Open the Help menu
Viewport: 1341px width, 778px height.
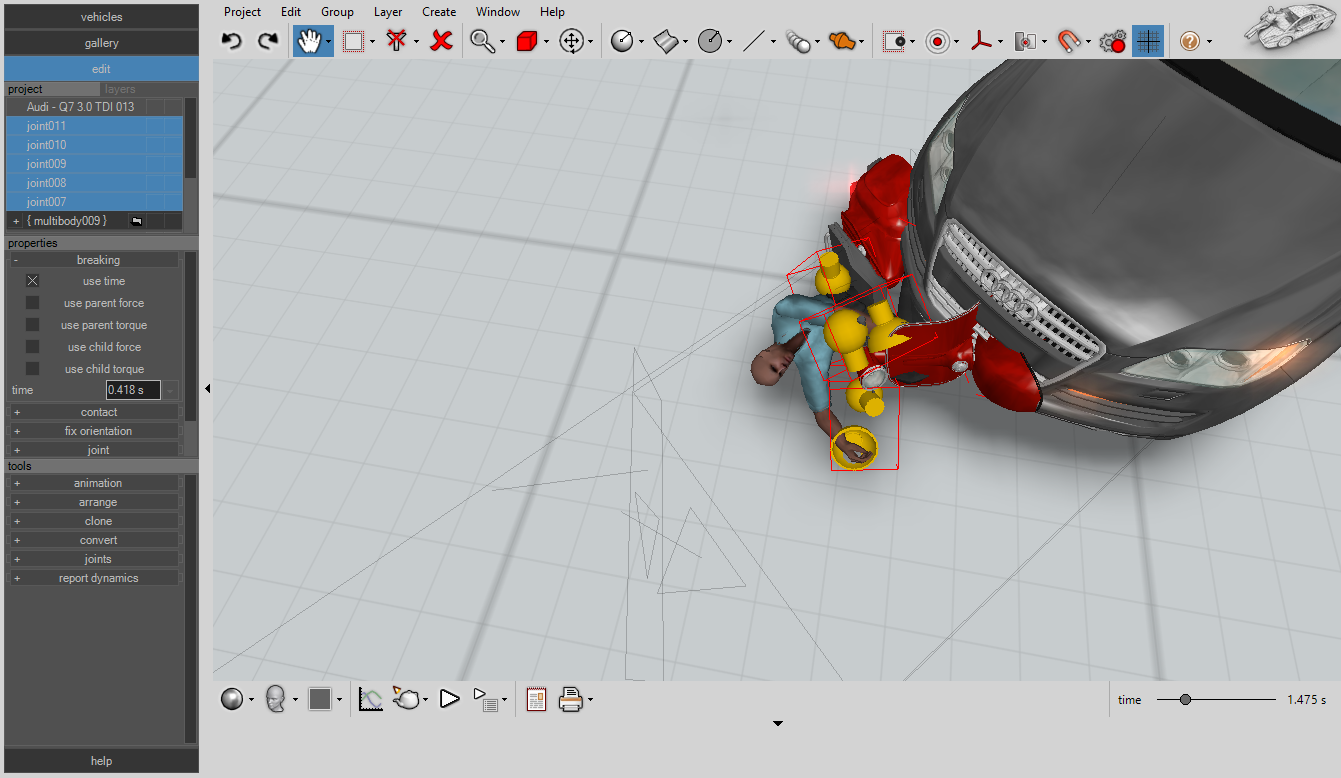pyautogui.click(x=552, y=12)
